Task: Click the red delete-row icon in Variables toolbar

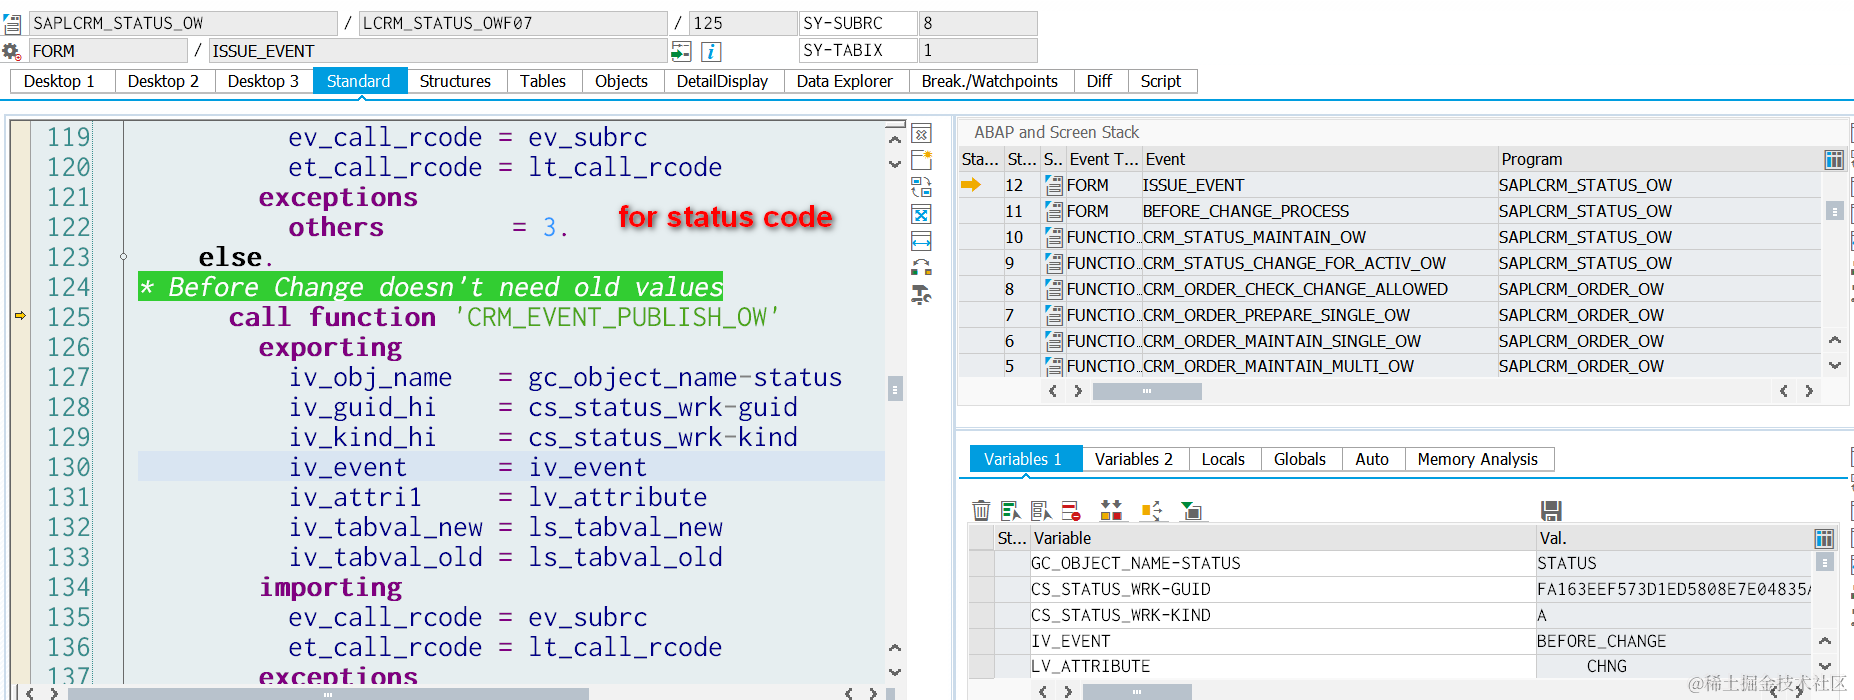Action: [x=1071, y=511]
